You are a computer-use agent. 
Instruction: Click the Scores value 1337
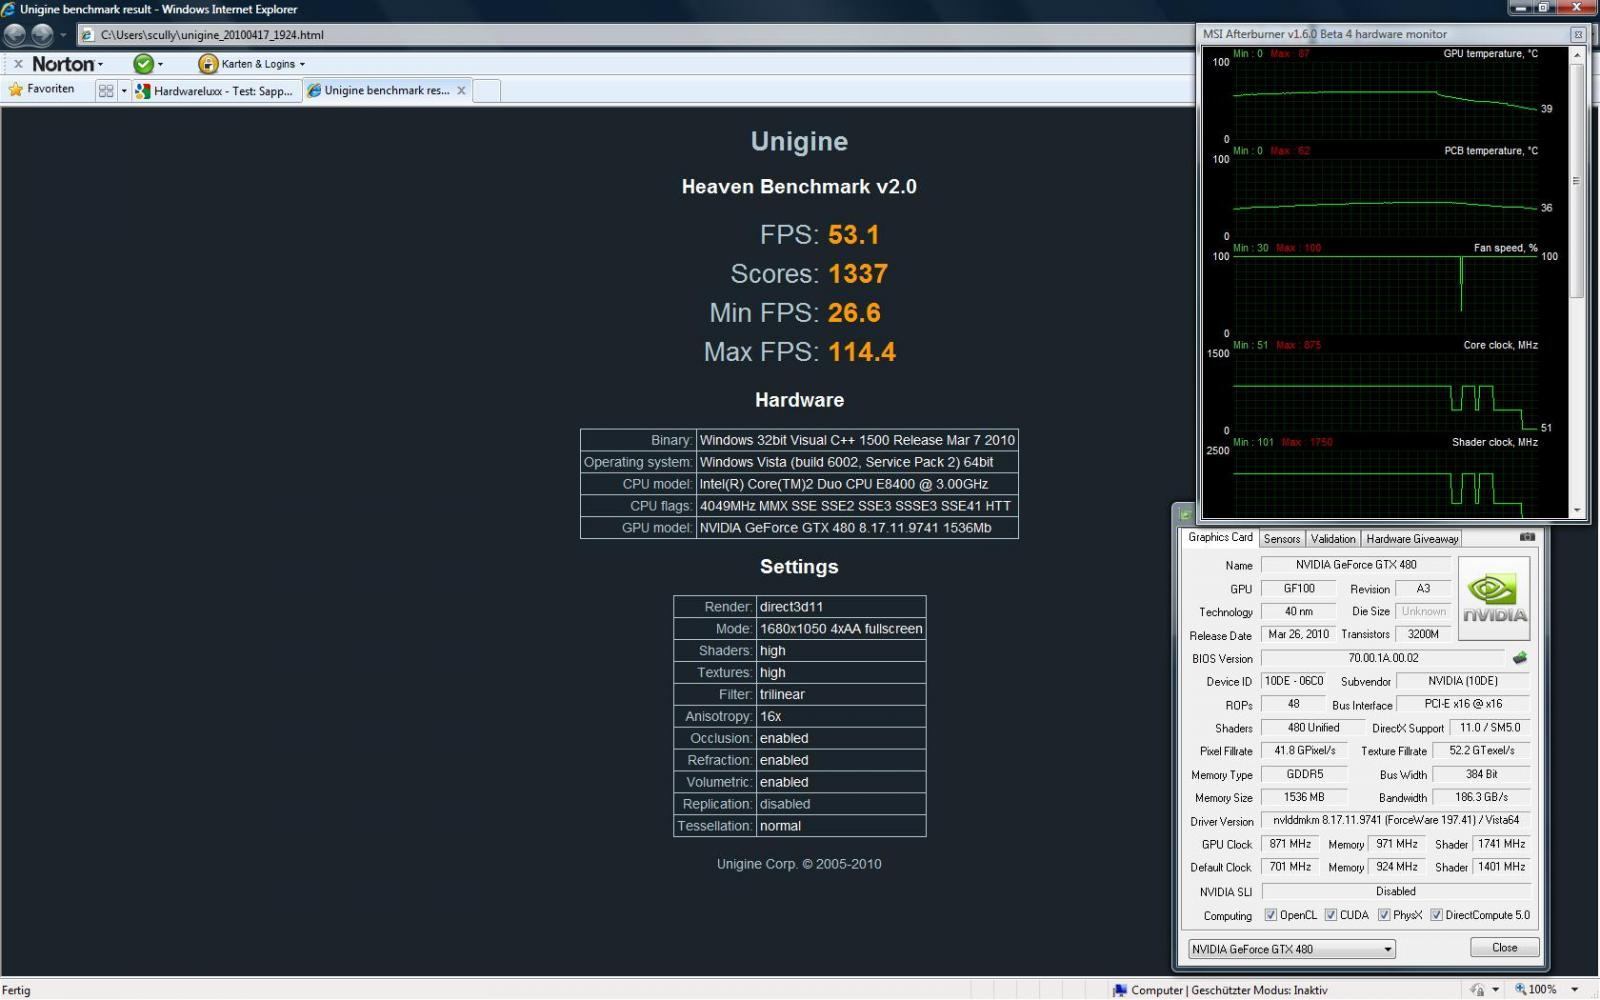tap(858, 274)
